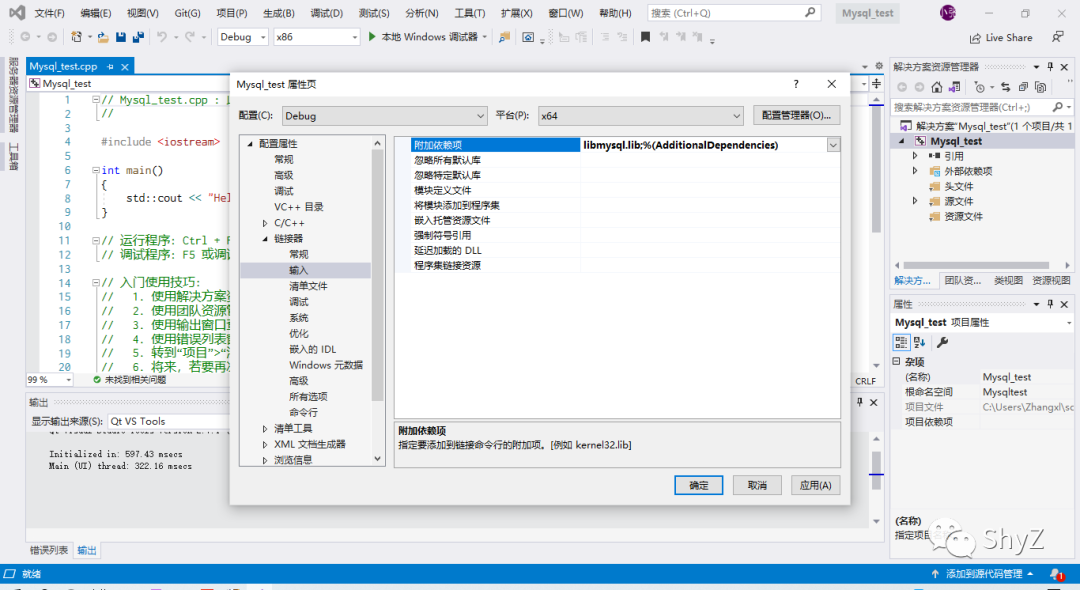Select 所有选项 in the property tree
The height and width of the screenshot is (590, 1080).
(x=308, y=397)
